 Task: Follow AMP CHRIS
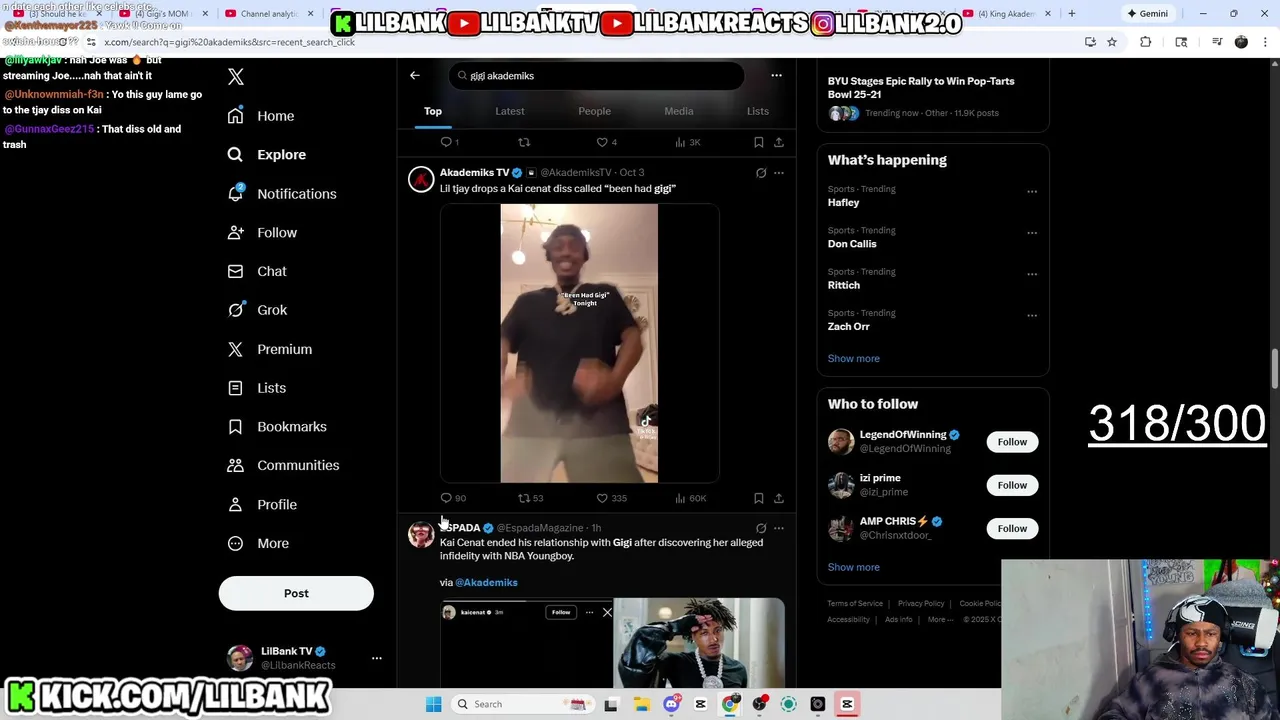(1012, 528)
